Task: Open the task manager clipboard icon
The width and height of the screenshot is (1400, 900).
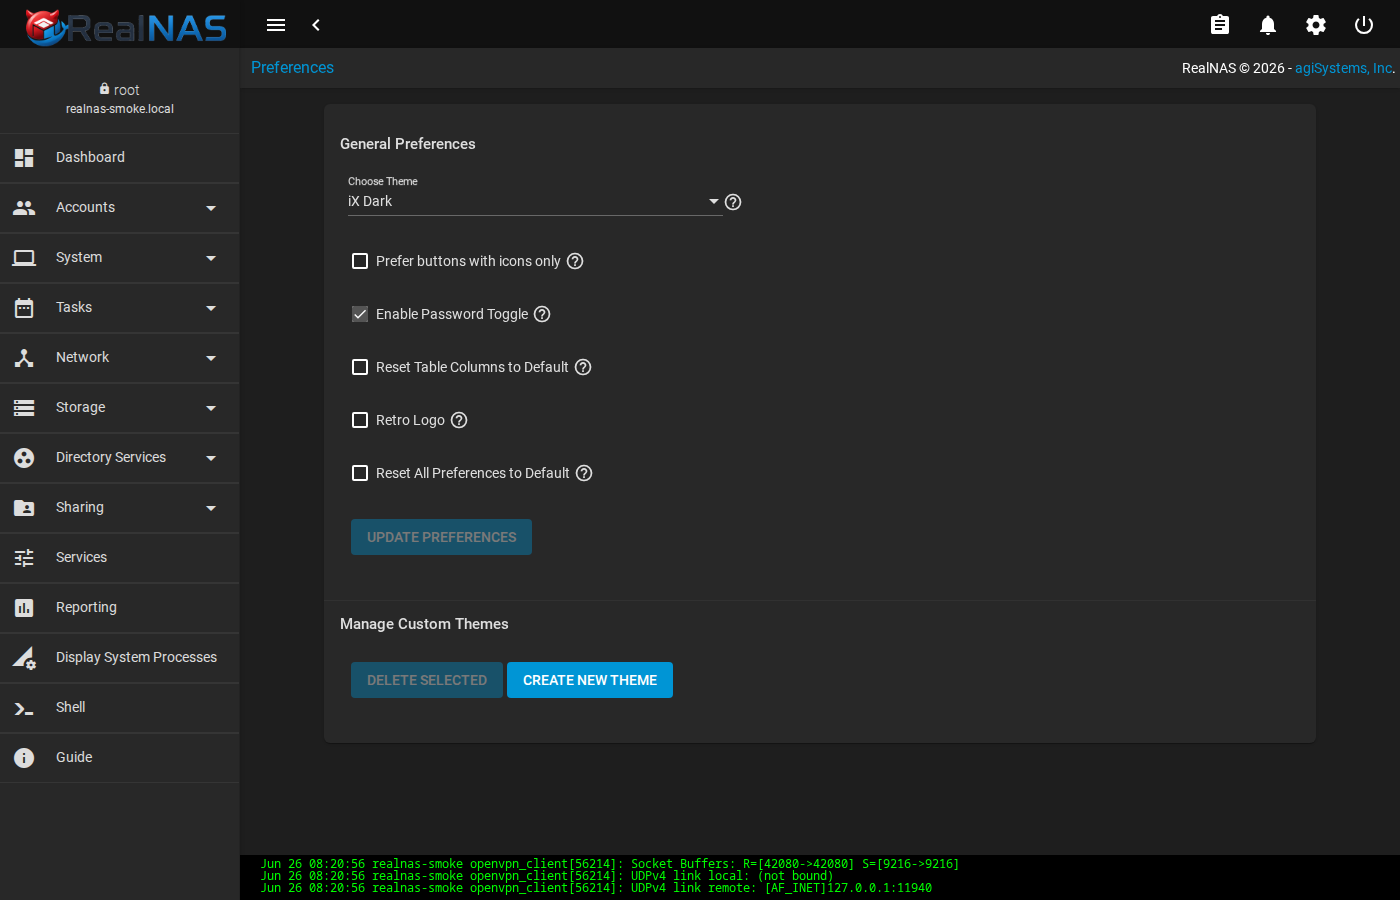Action: pyautogui.click(x=1220, y=25)
